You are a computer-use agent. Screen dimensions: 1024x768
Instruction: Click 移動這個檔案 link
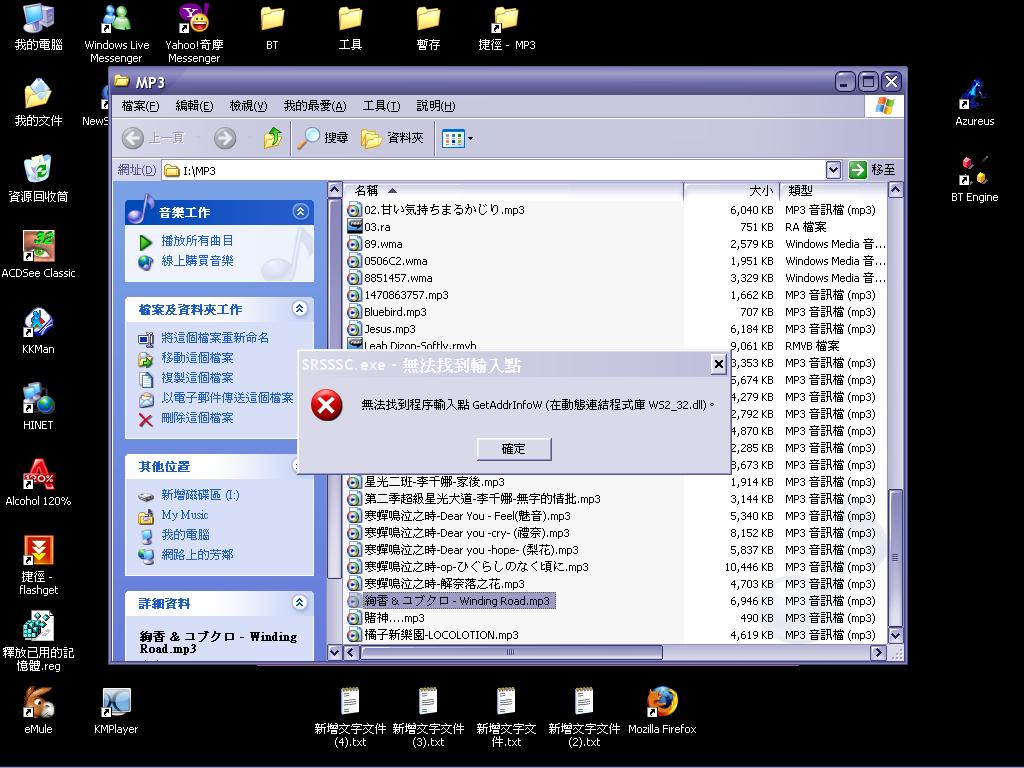point(197,358)
